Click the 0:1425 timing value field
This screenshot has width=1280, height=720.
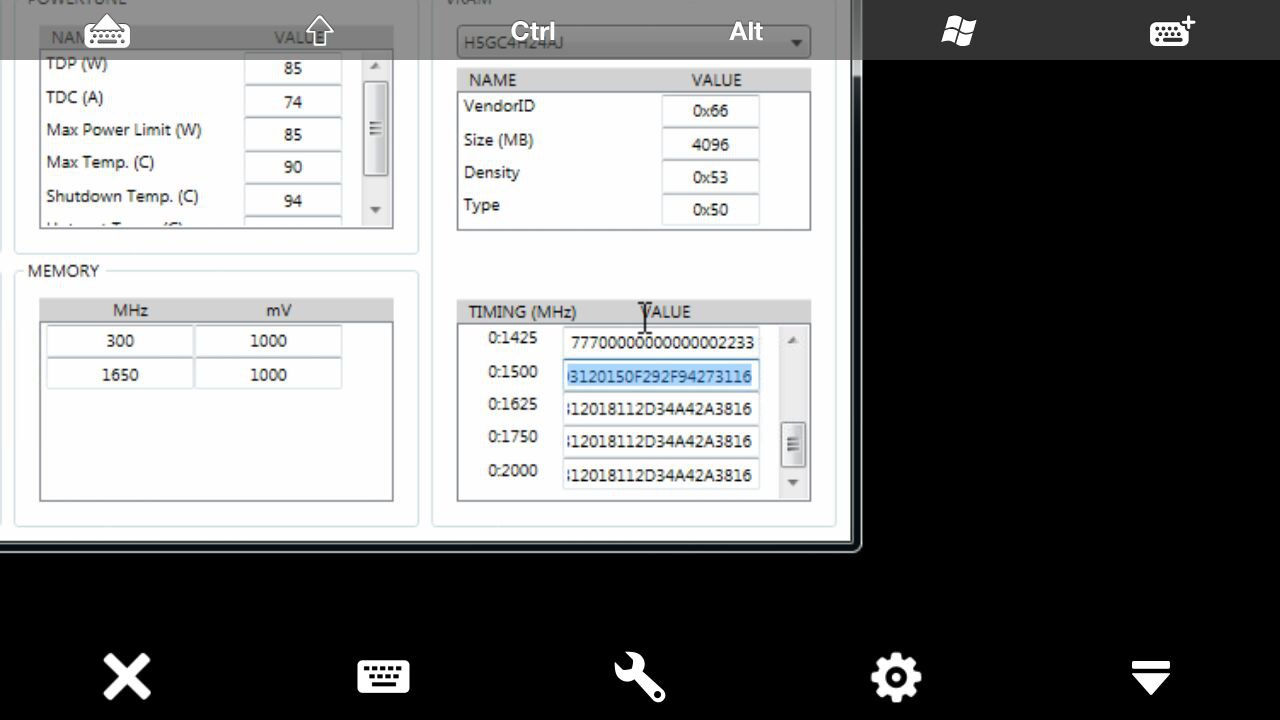pyautogui.click(x=661, y=342)
